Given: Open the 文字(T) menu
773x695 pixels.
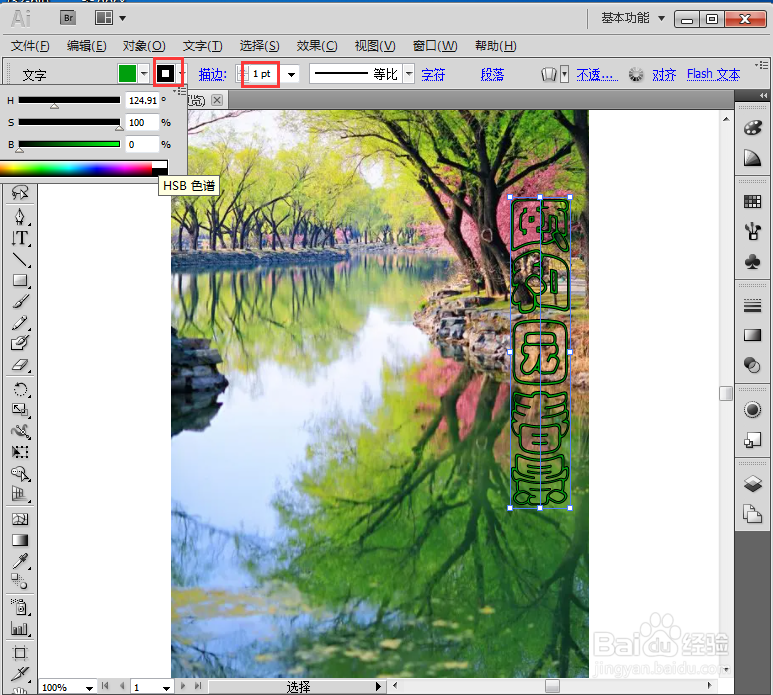Looking at the screenshot, I should tap(203, 46).
